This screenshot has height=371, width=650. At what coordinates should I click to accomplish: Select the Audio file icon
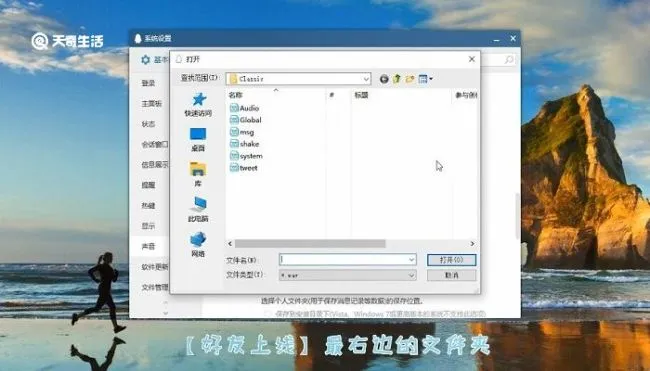(234, 108)
